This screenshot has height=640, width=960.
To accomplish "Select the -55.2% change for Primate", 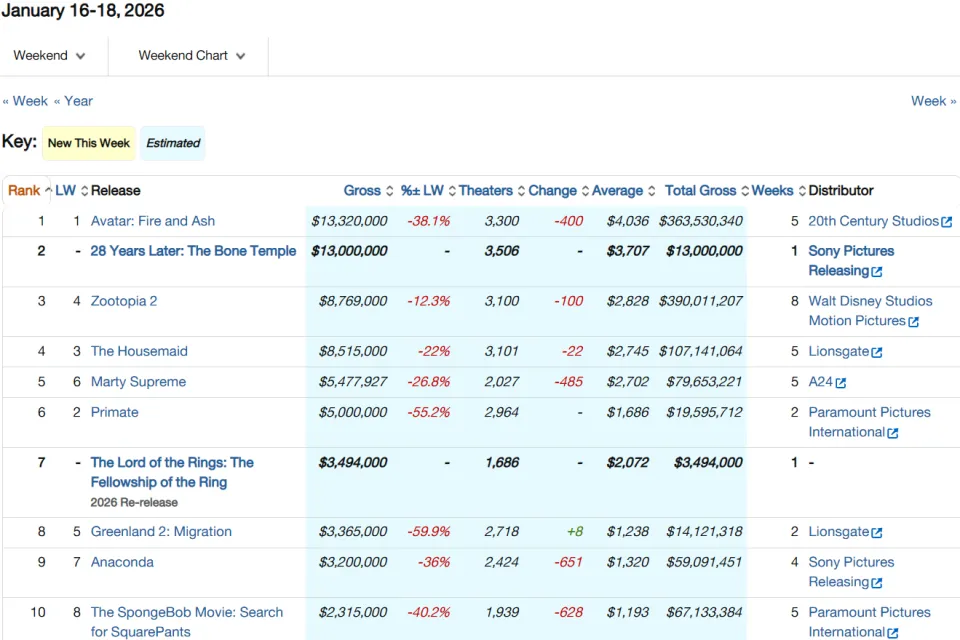I will click(x=429, y=412).
